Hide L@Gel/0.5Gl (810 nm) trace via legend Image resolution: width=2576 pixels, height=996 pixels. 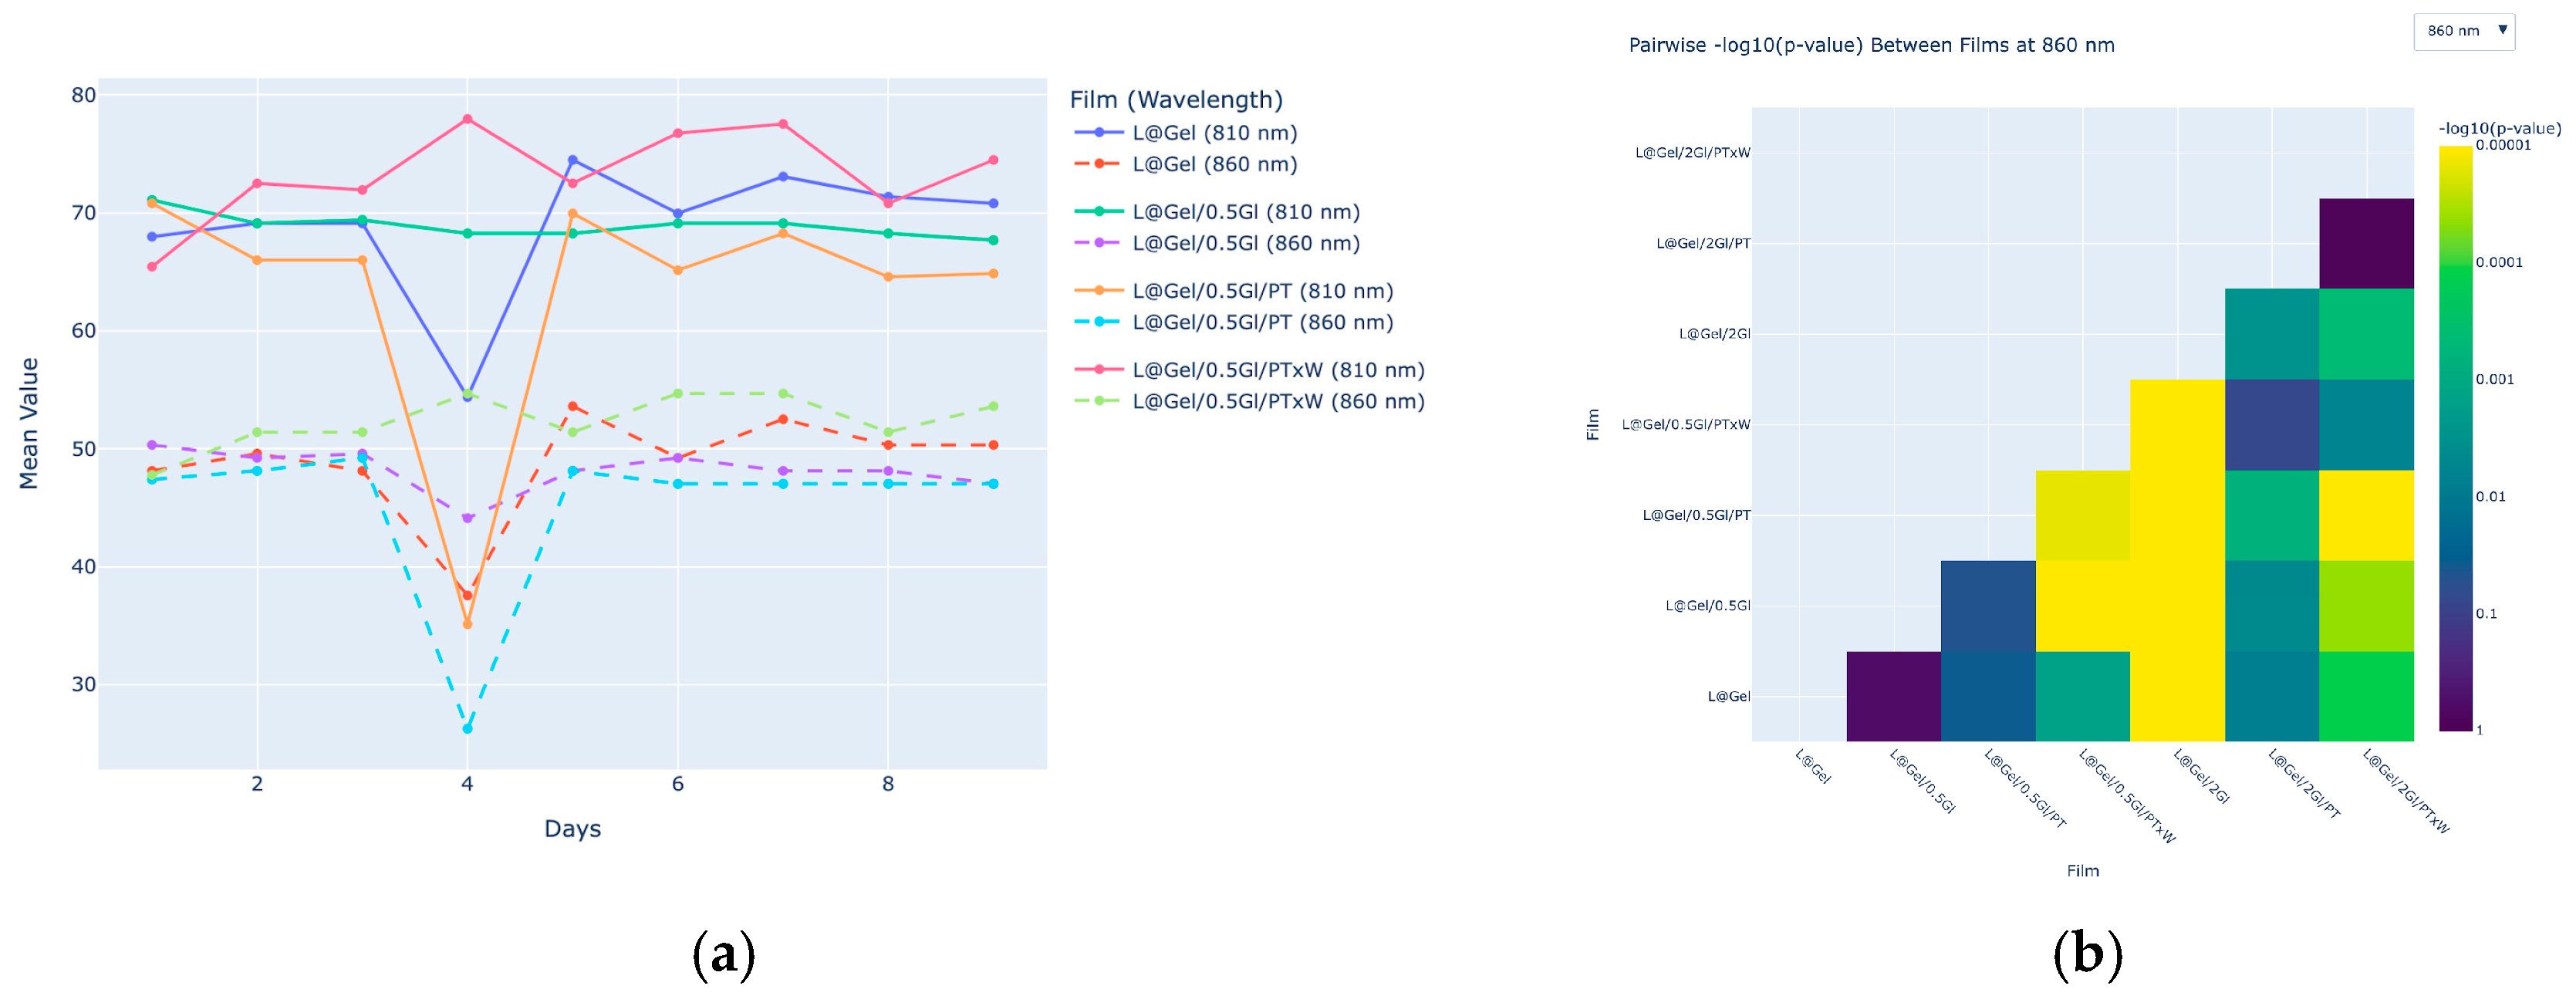click(x=1245, y=212)
